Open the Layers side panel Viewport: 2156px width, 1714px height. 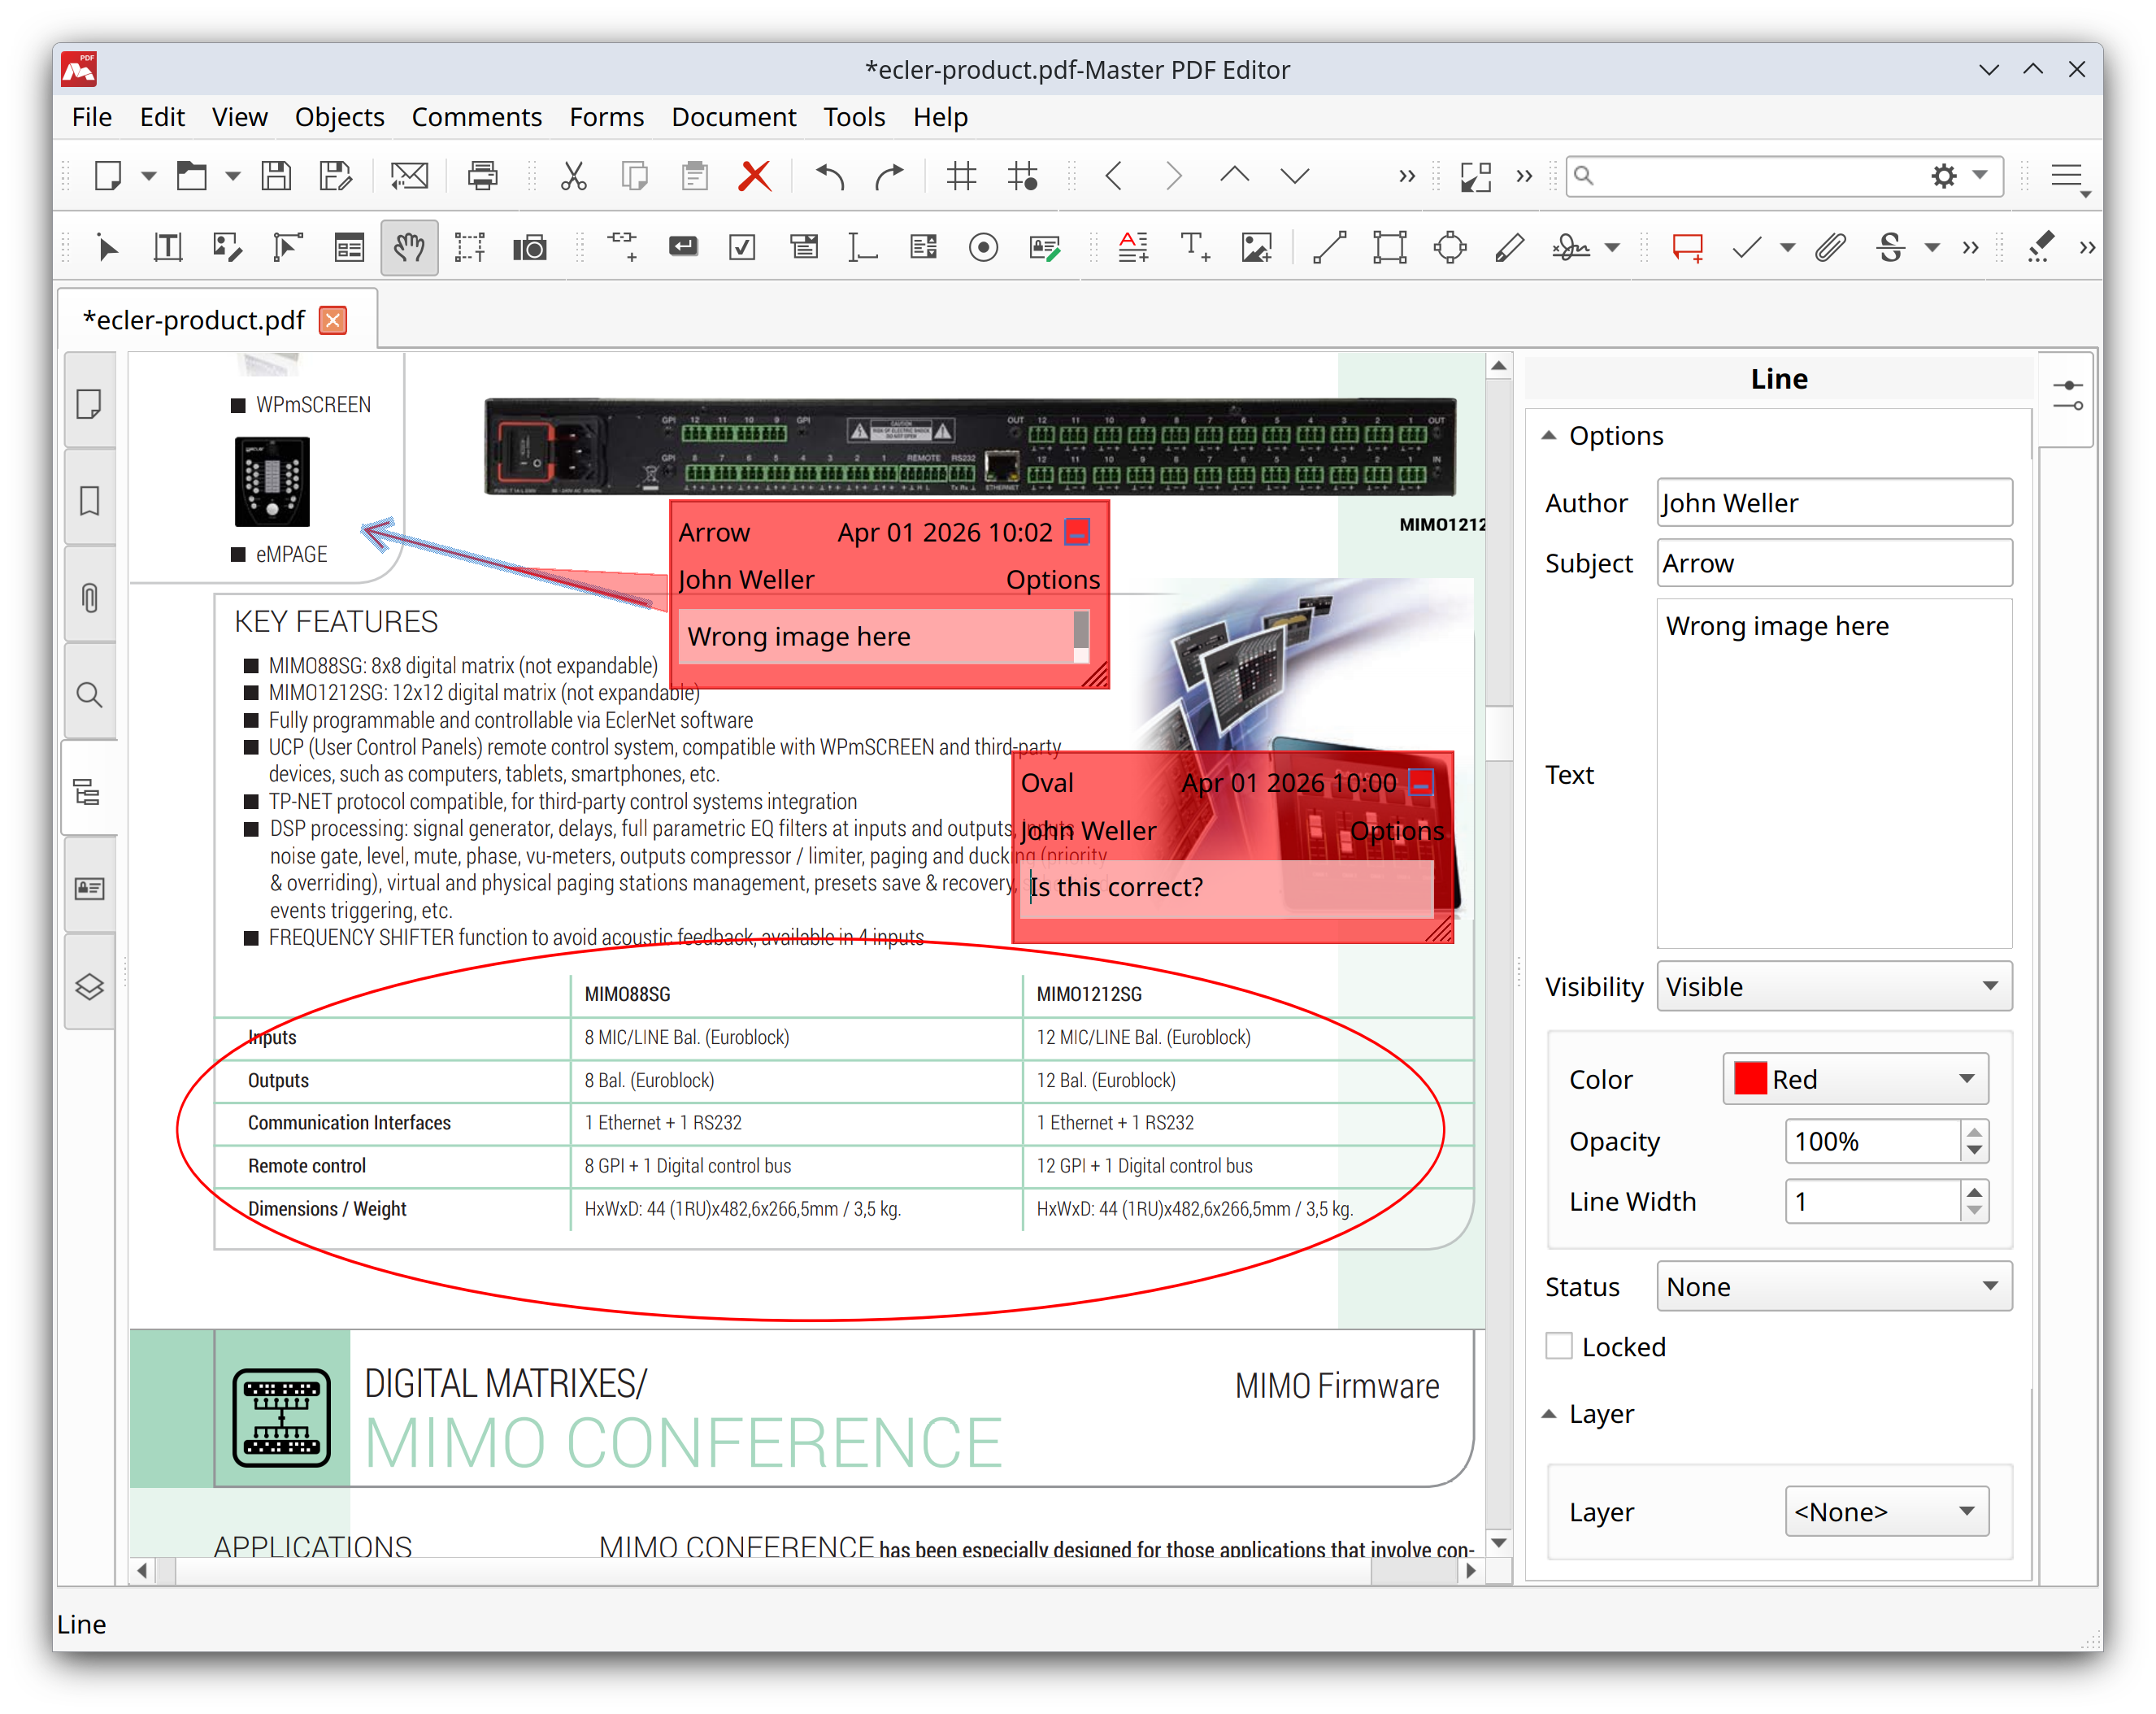[x=90, y=987]
